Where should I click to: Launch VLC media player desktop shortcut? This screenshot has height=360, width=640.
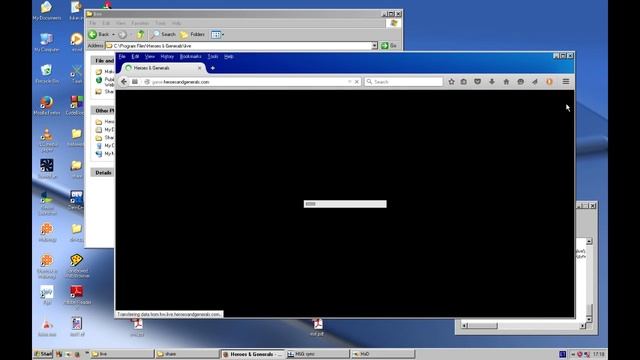47,139
